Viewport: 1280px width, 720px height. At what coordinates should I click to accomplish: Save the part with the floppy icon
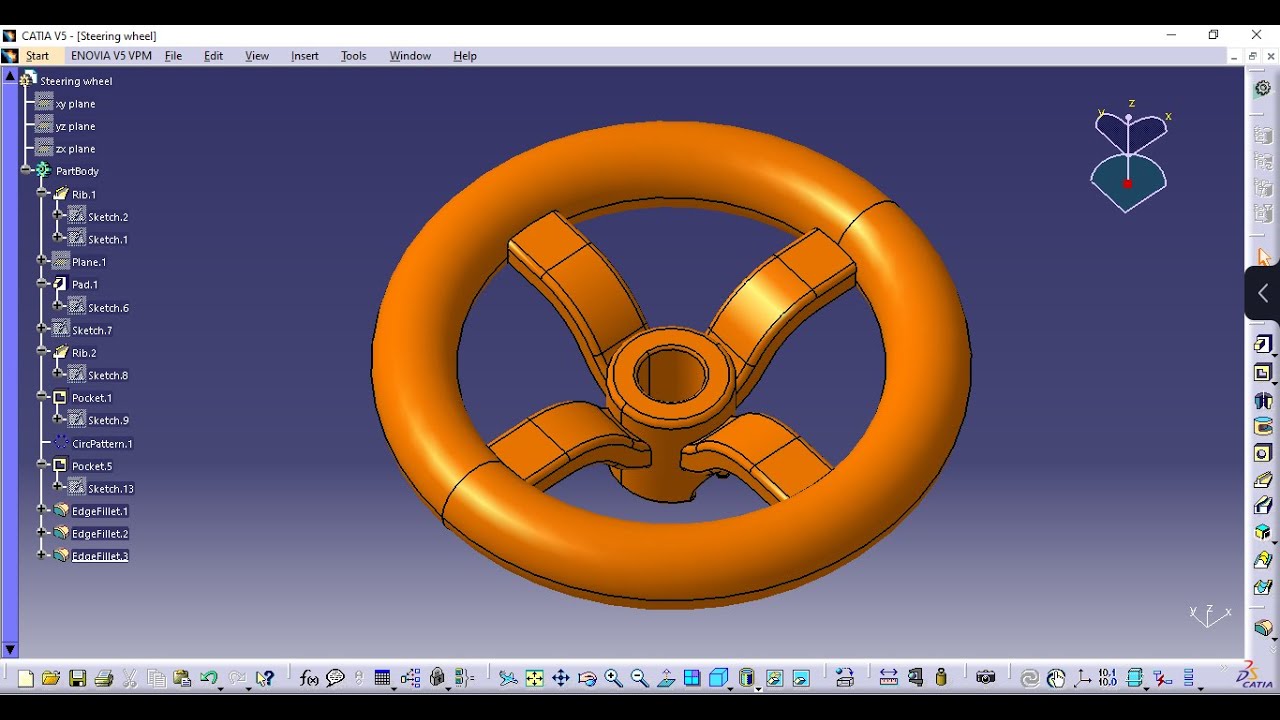pyautogui.click(x=78, y=679)
